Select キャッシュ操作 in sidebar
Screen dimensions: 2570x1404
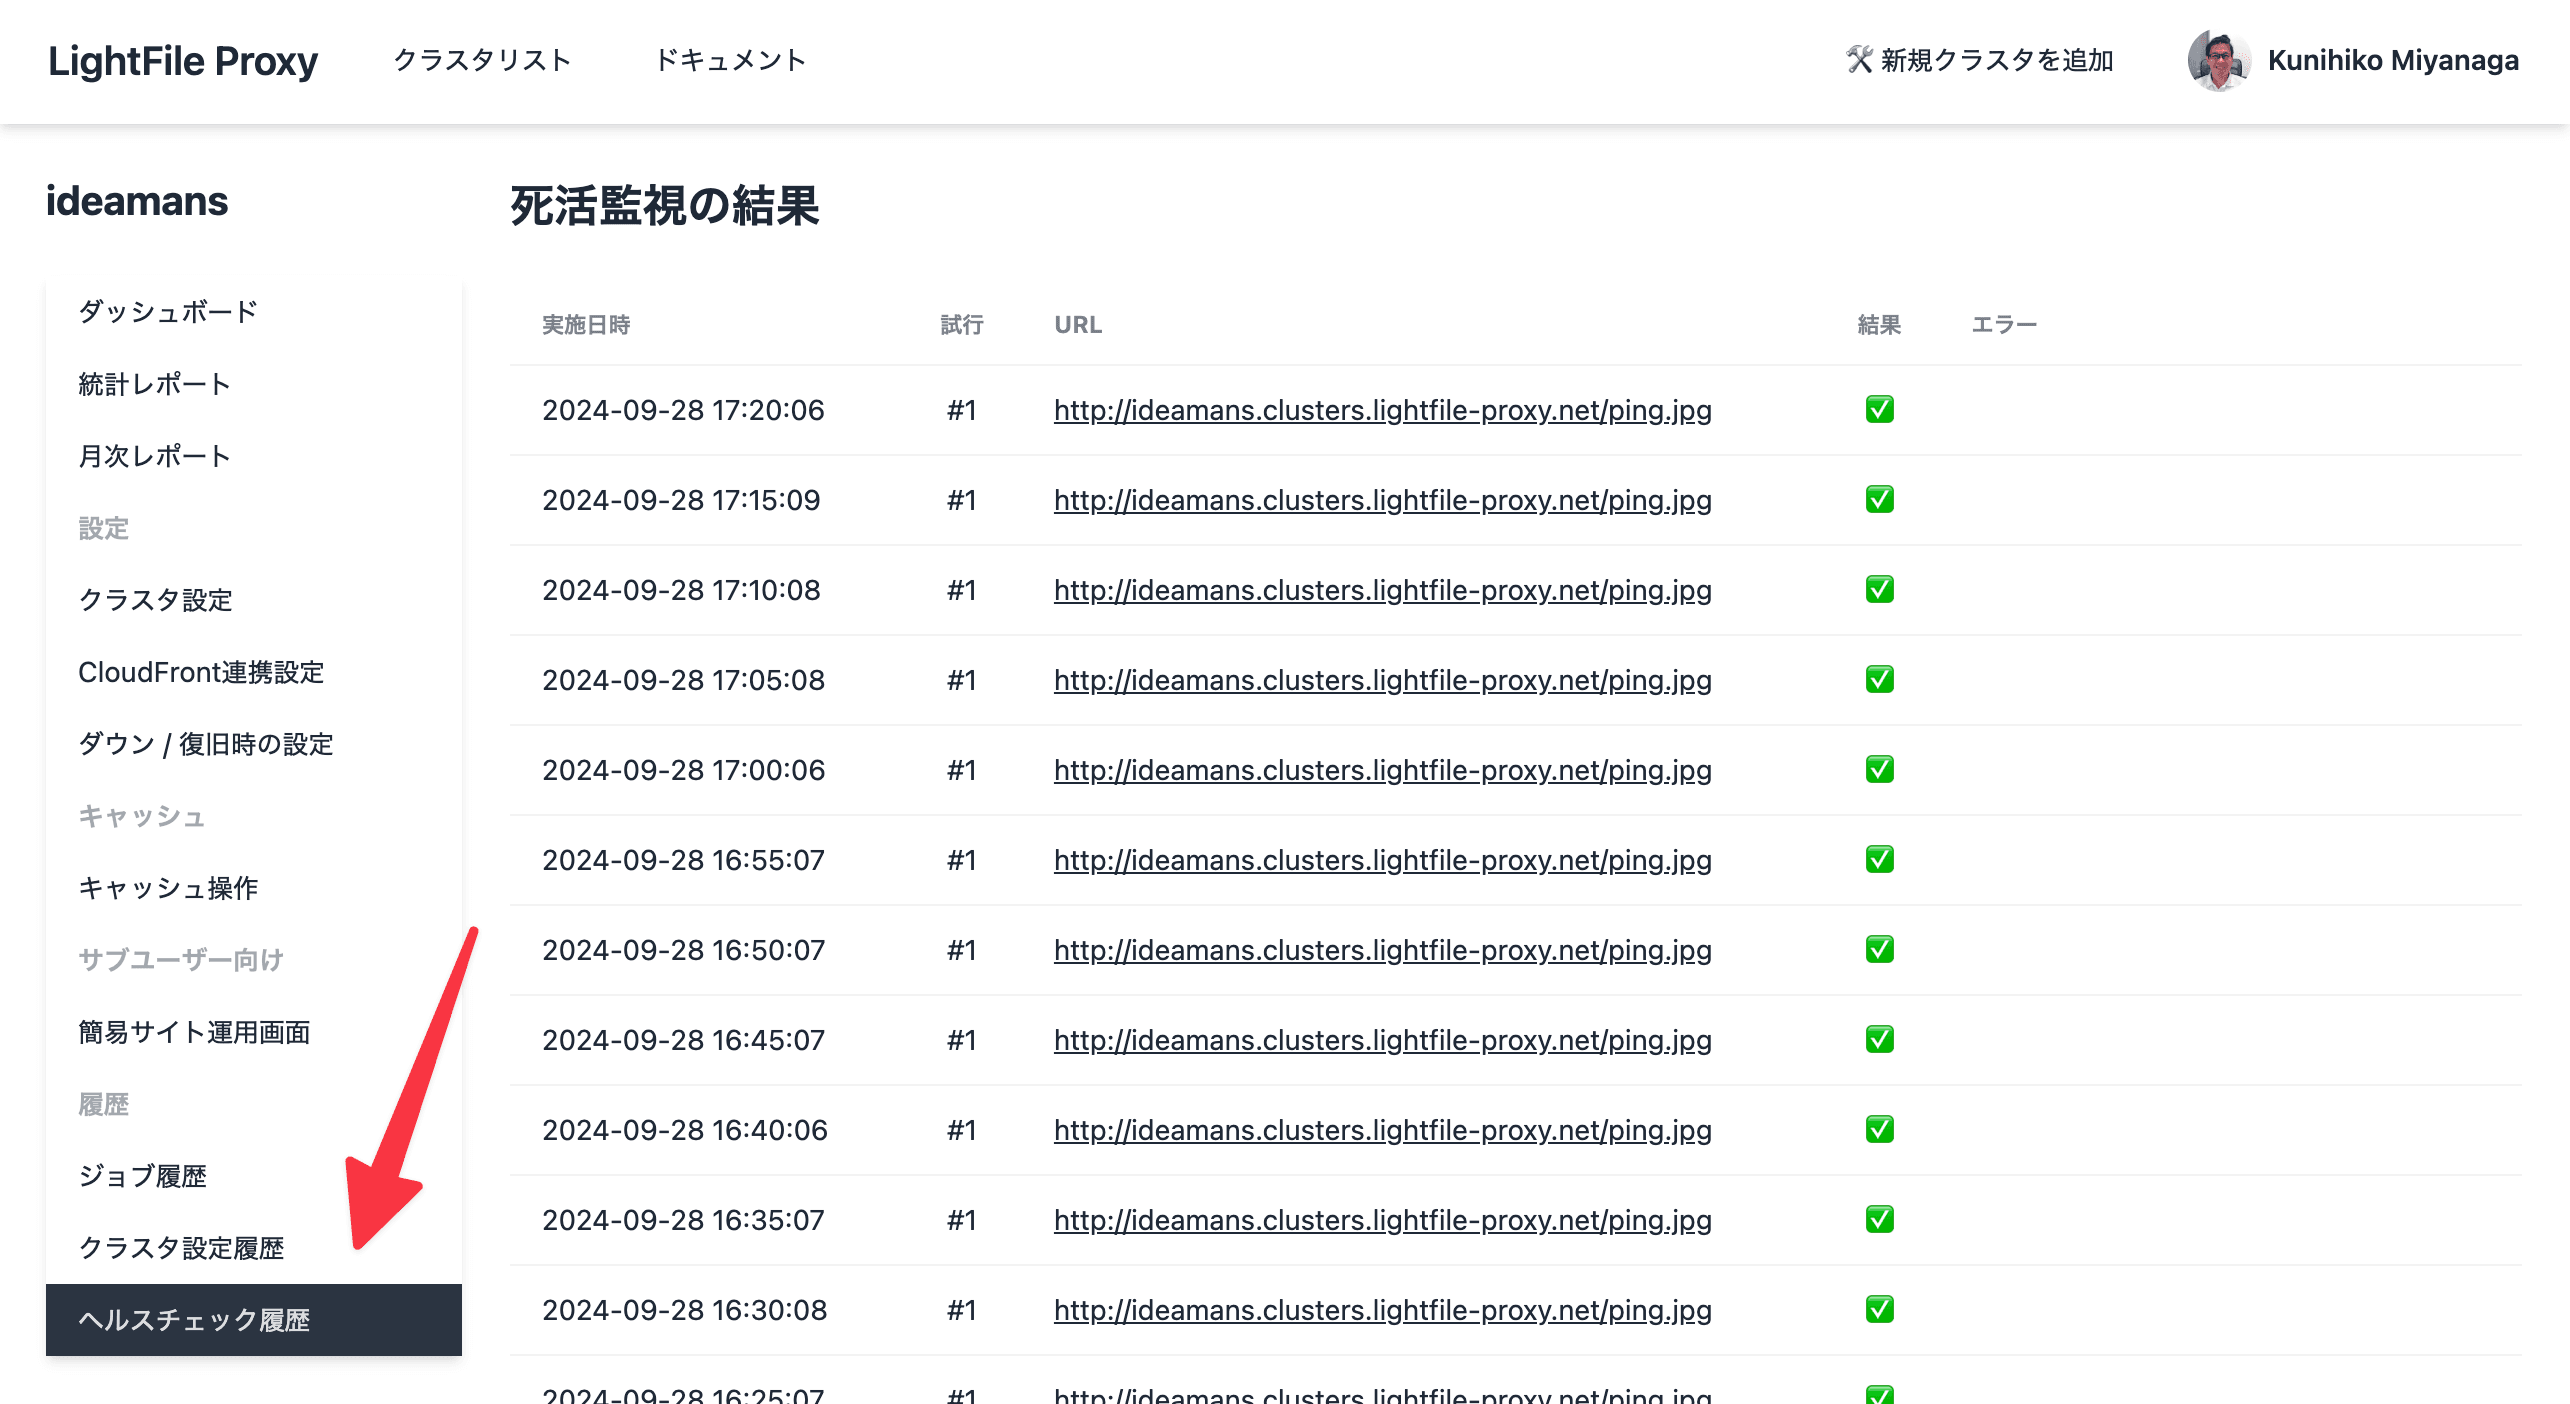click(x=168, y=888)
